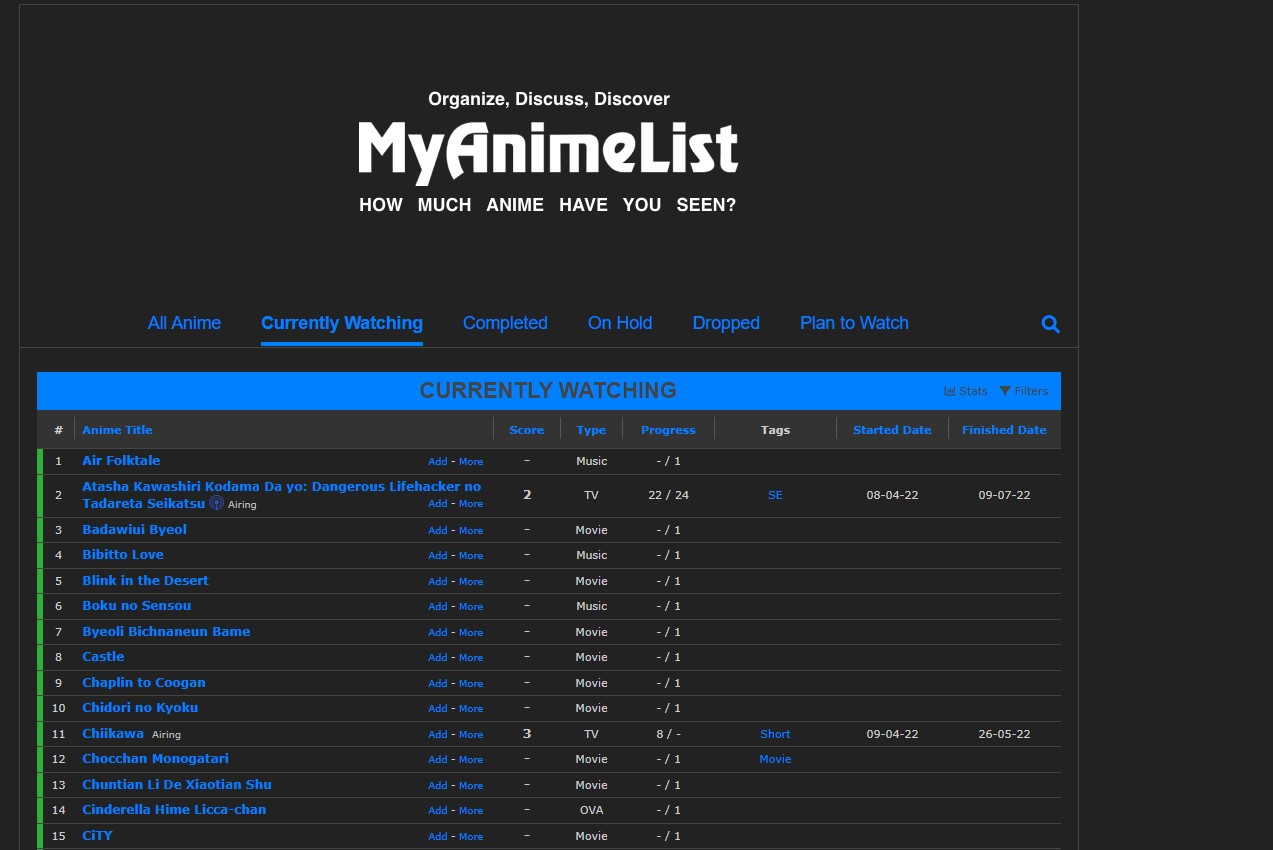Switch to the Completed tab
Screen dimensions: 1273x850
click(x=505, y=323)
